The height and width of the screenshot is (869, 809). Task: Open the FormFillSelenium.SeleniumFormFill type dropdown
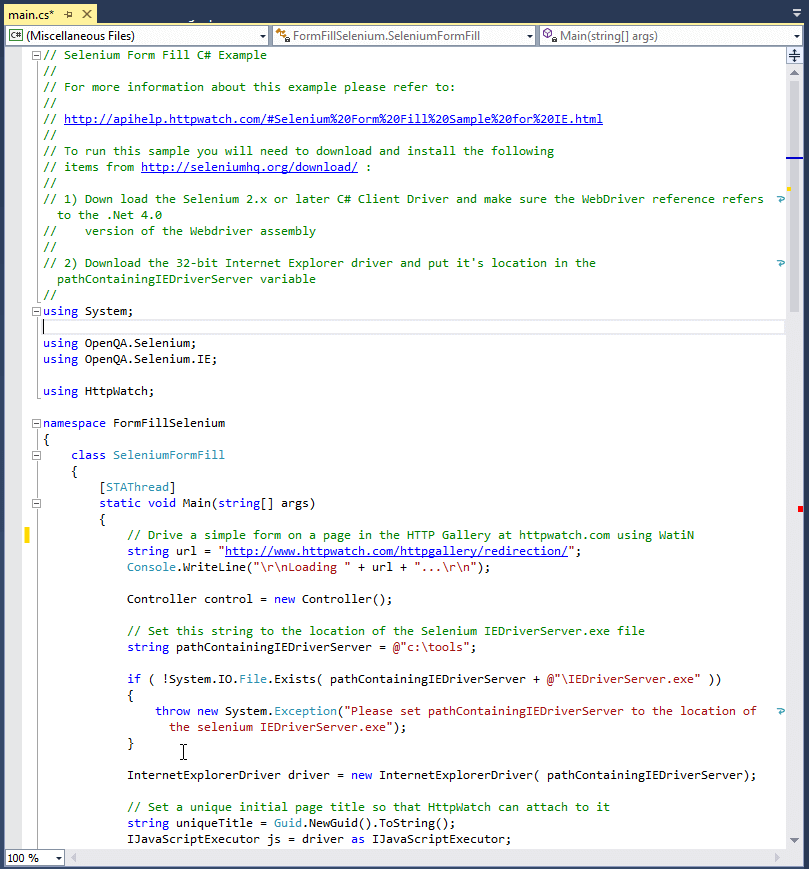tap(528, 35)
